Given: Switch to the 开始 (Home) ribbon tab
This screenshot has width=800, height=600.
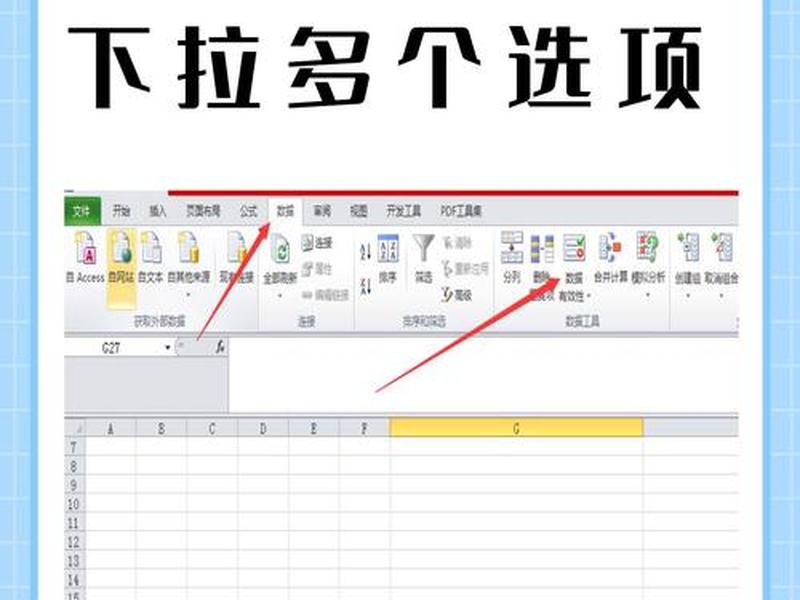Looking at the screenshot, I should [121, 211].
